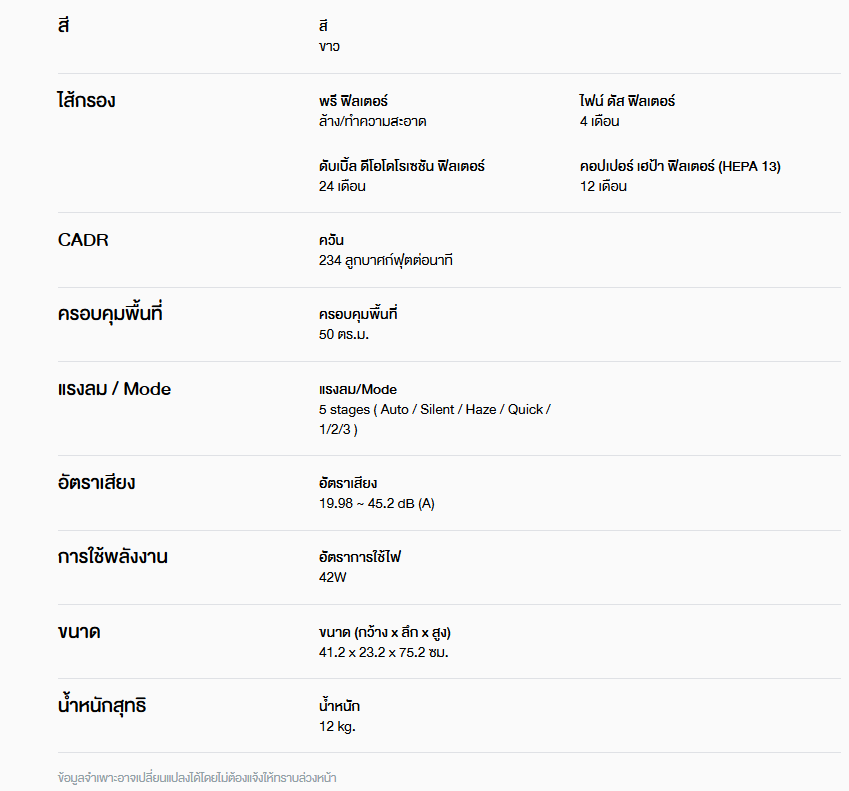Click the พรี ฟิลเตอร์ filter label
Image resolution: width=849 pixels, height=791 pixels.
[353, 101]
